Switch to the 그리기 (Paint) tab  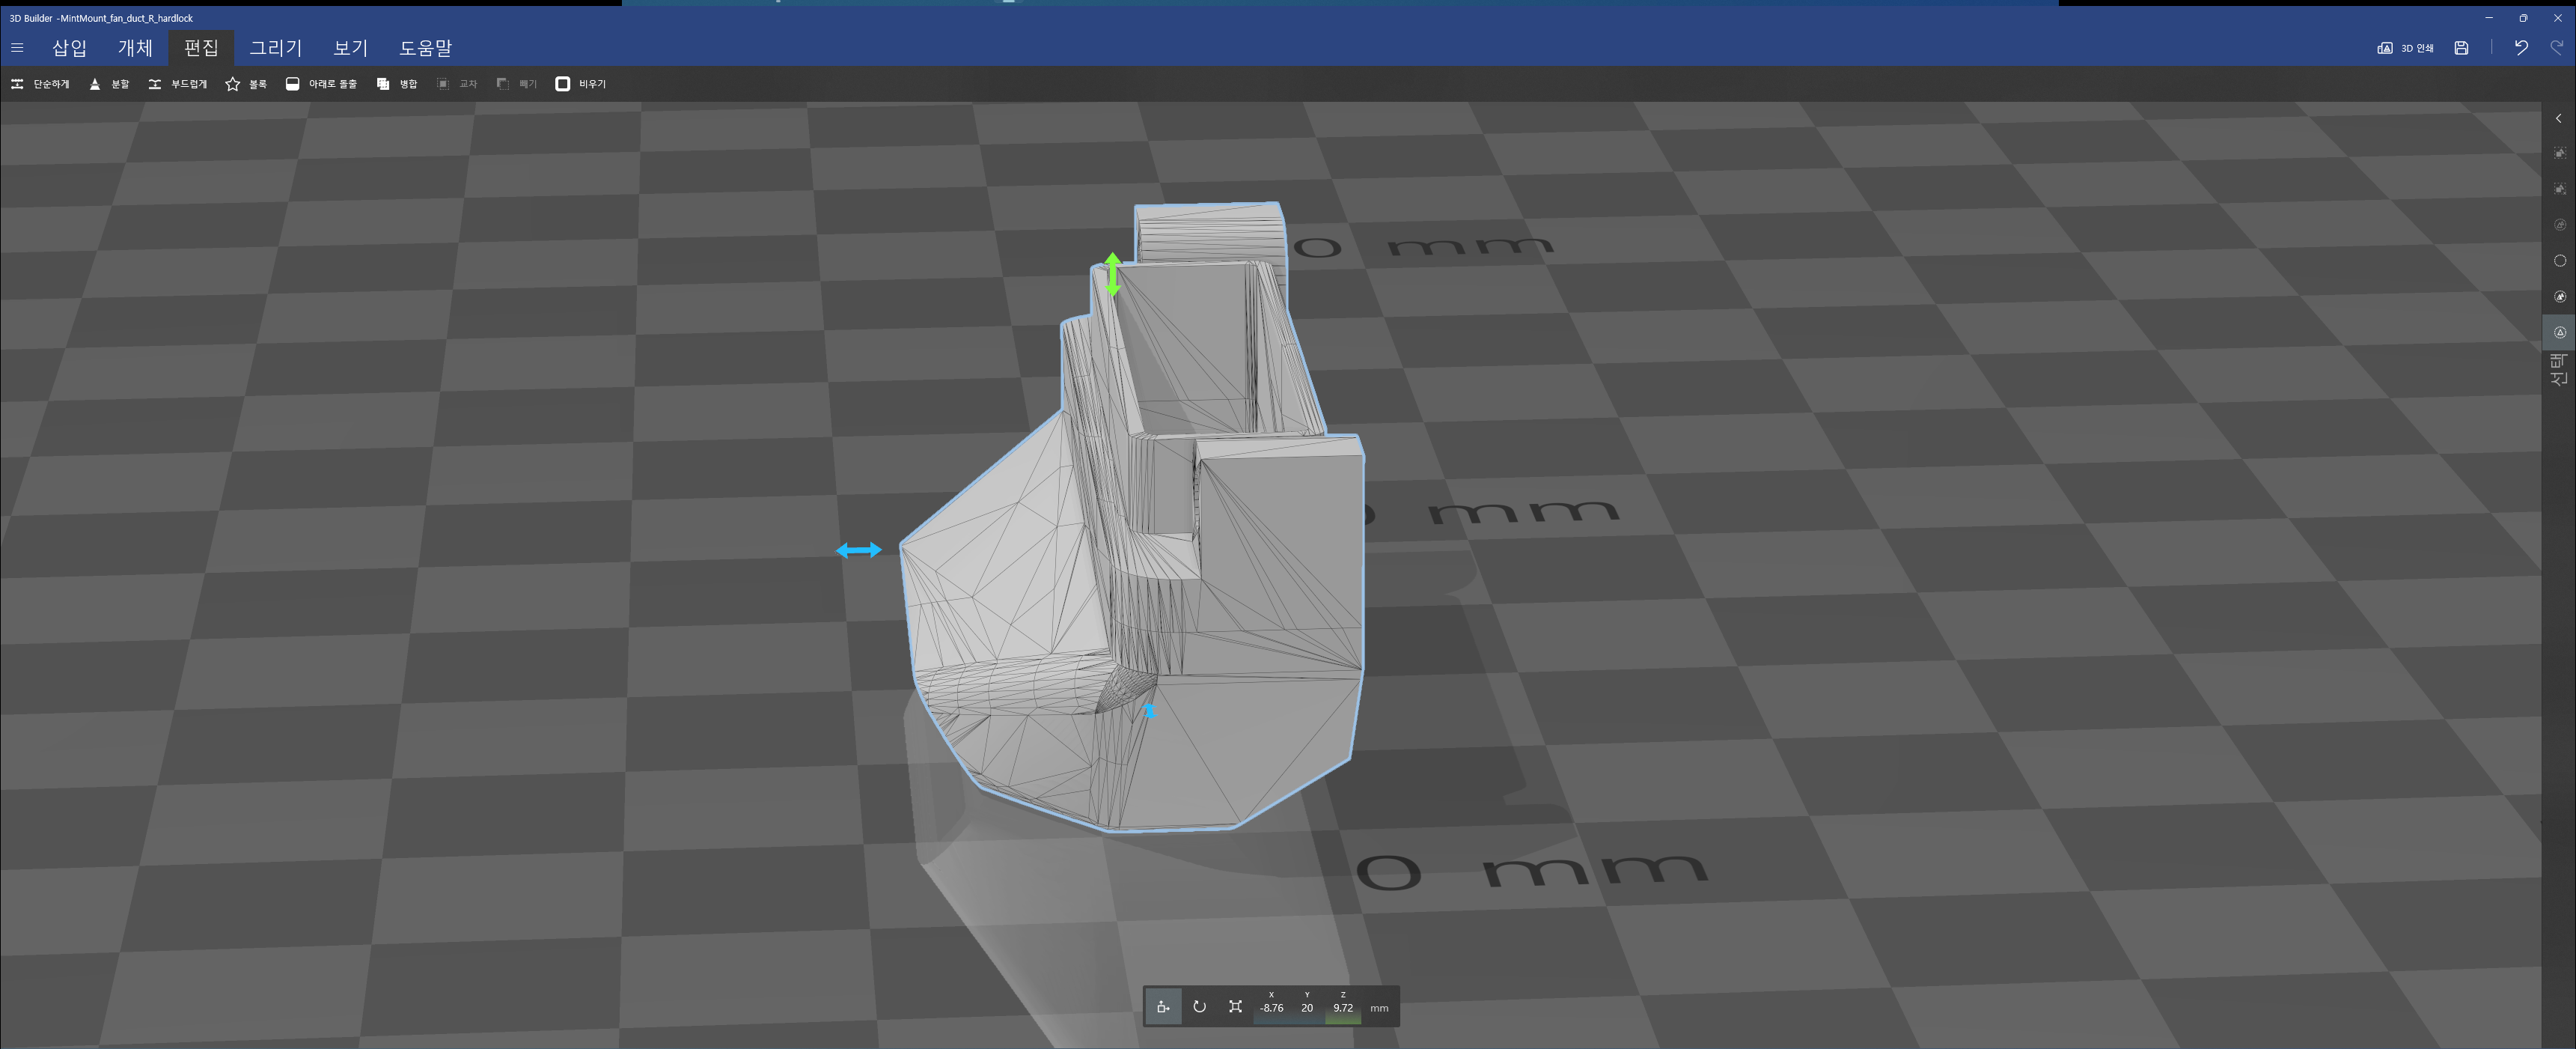point(275,47)
